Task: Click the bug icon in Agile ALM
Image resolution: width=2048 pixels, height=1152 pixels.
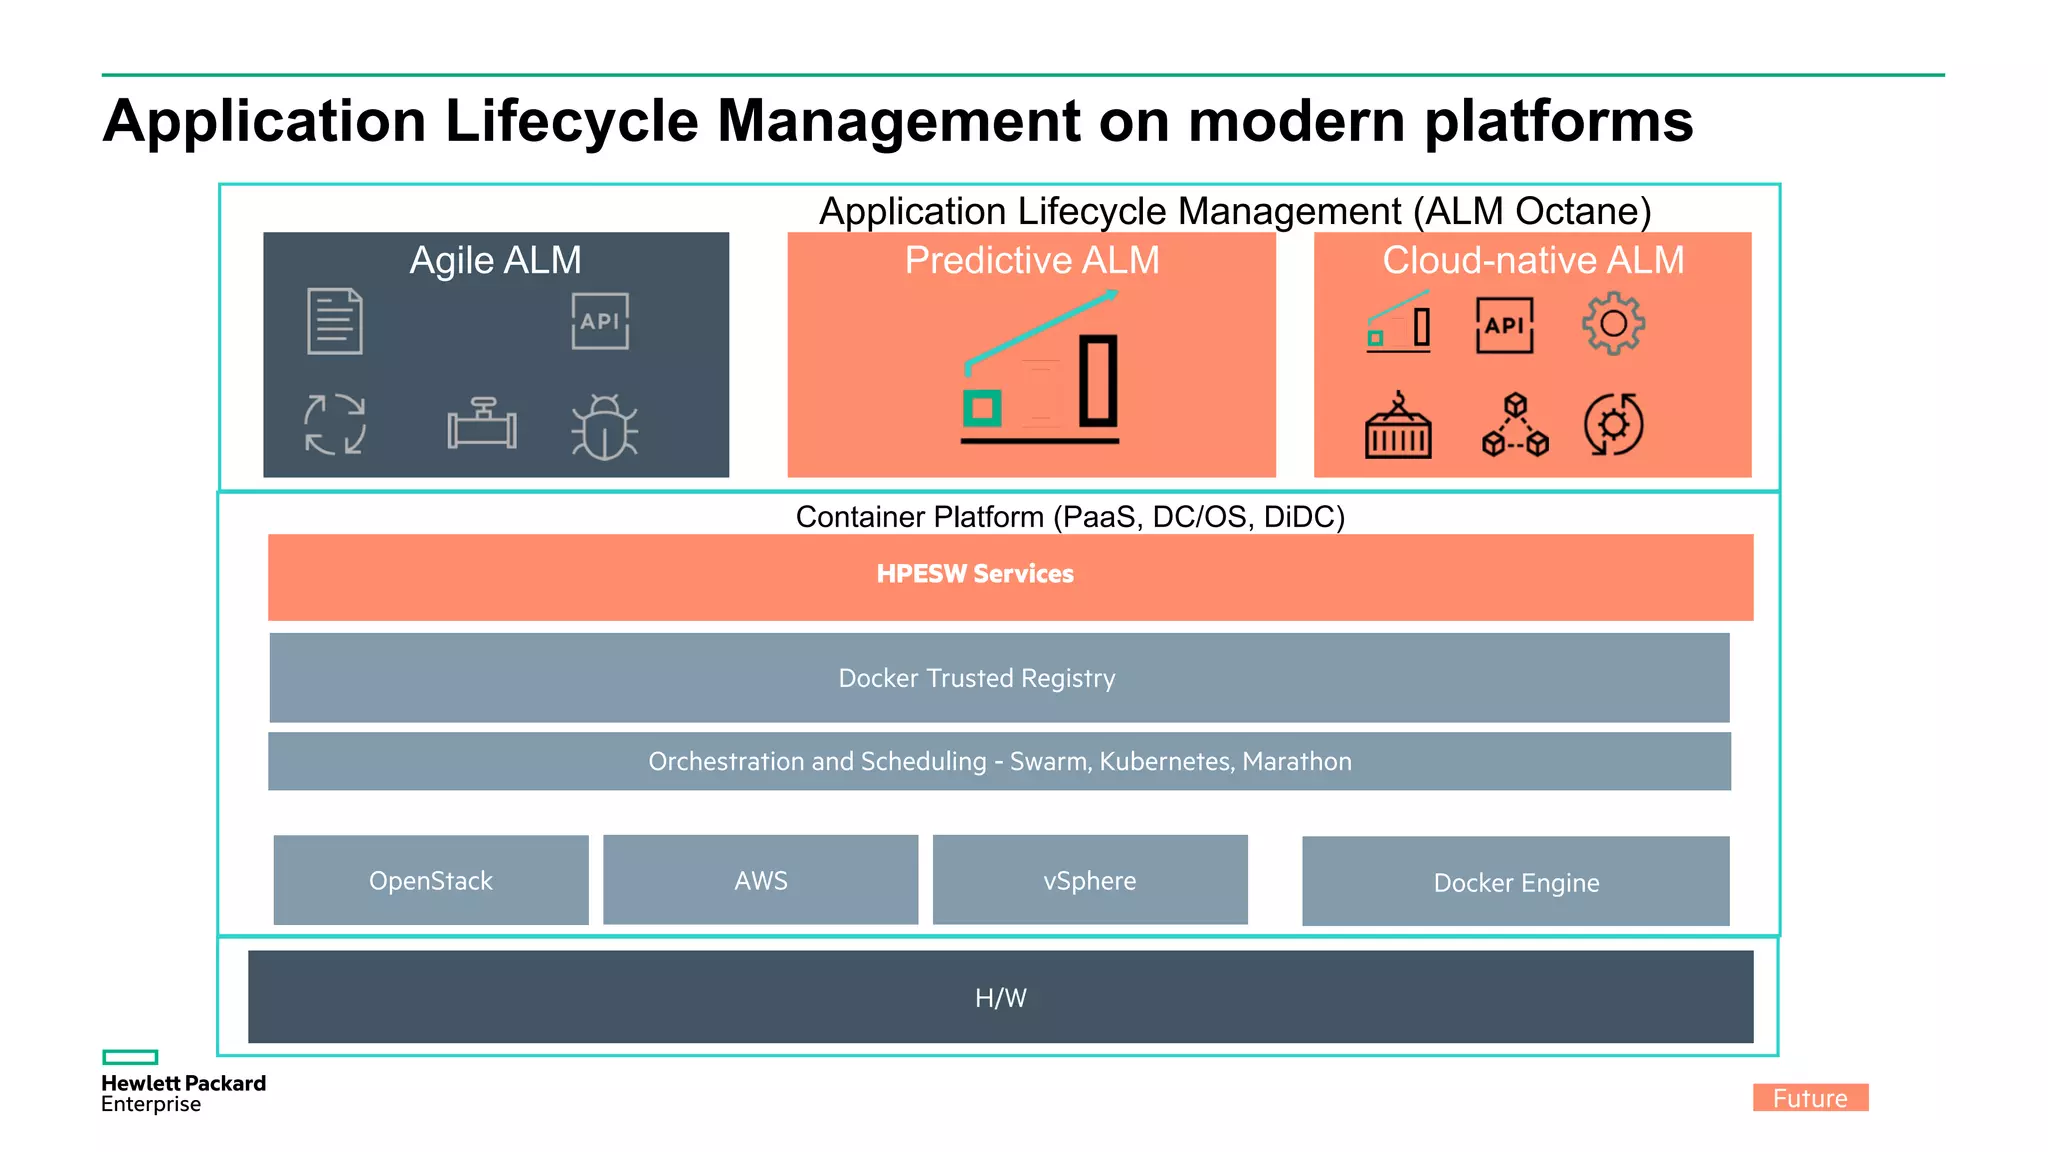Action: (604, 427)
